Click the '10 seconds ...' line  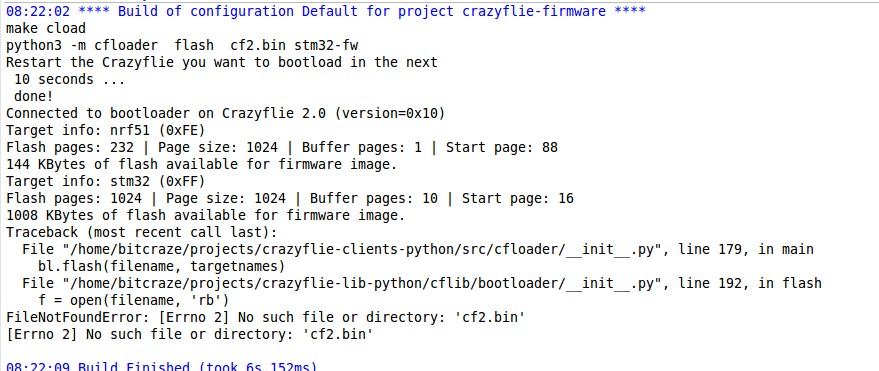[70, 79]
